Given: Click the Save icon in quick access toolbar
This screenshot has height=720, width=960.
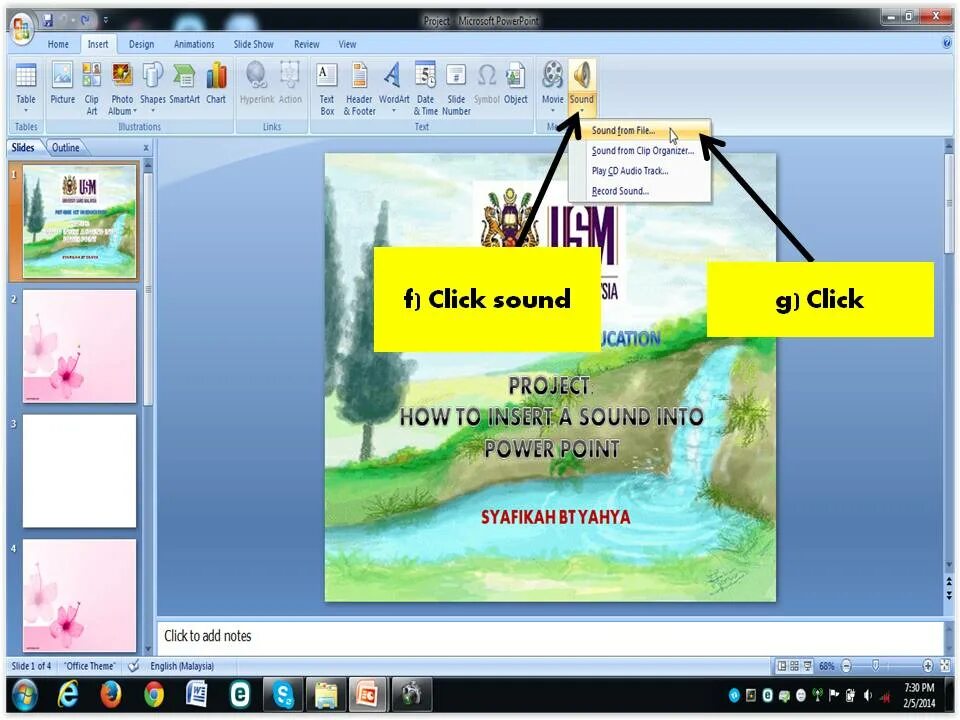Looking at the screenshot, I should click(x=47, y=21).
